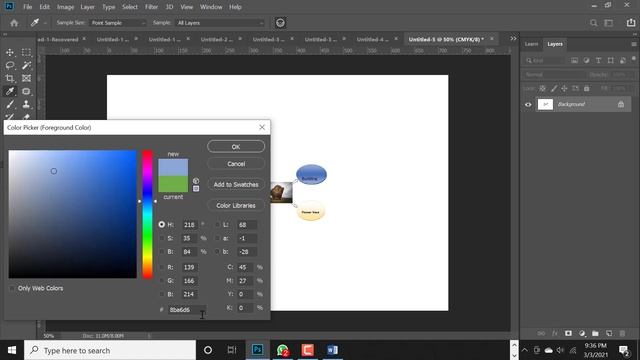Select the R red radio button
This screenshot has width=640, height=360.
tap(162, 267)
